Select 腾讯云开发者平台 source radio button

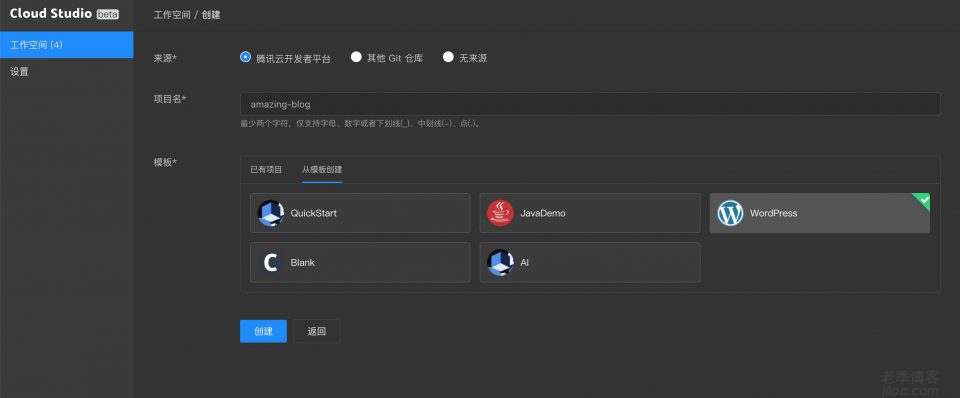coord(246,57)
